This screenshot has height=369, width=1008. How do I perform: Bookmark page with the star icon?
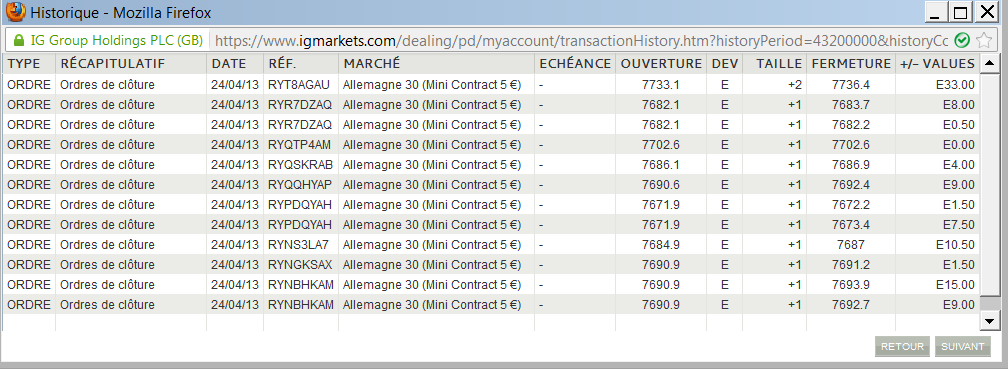coord(983,40)
